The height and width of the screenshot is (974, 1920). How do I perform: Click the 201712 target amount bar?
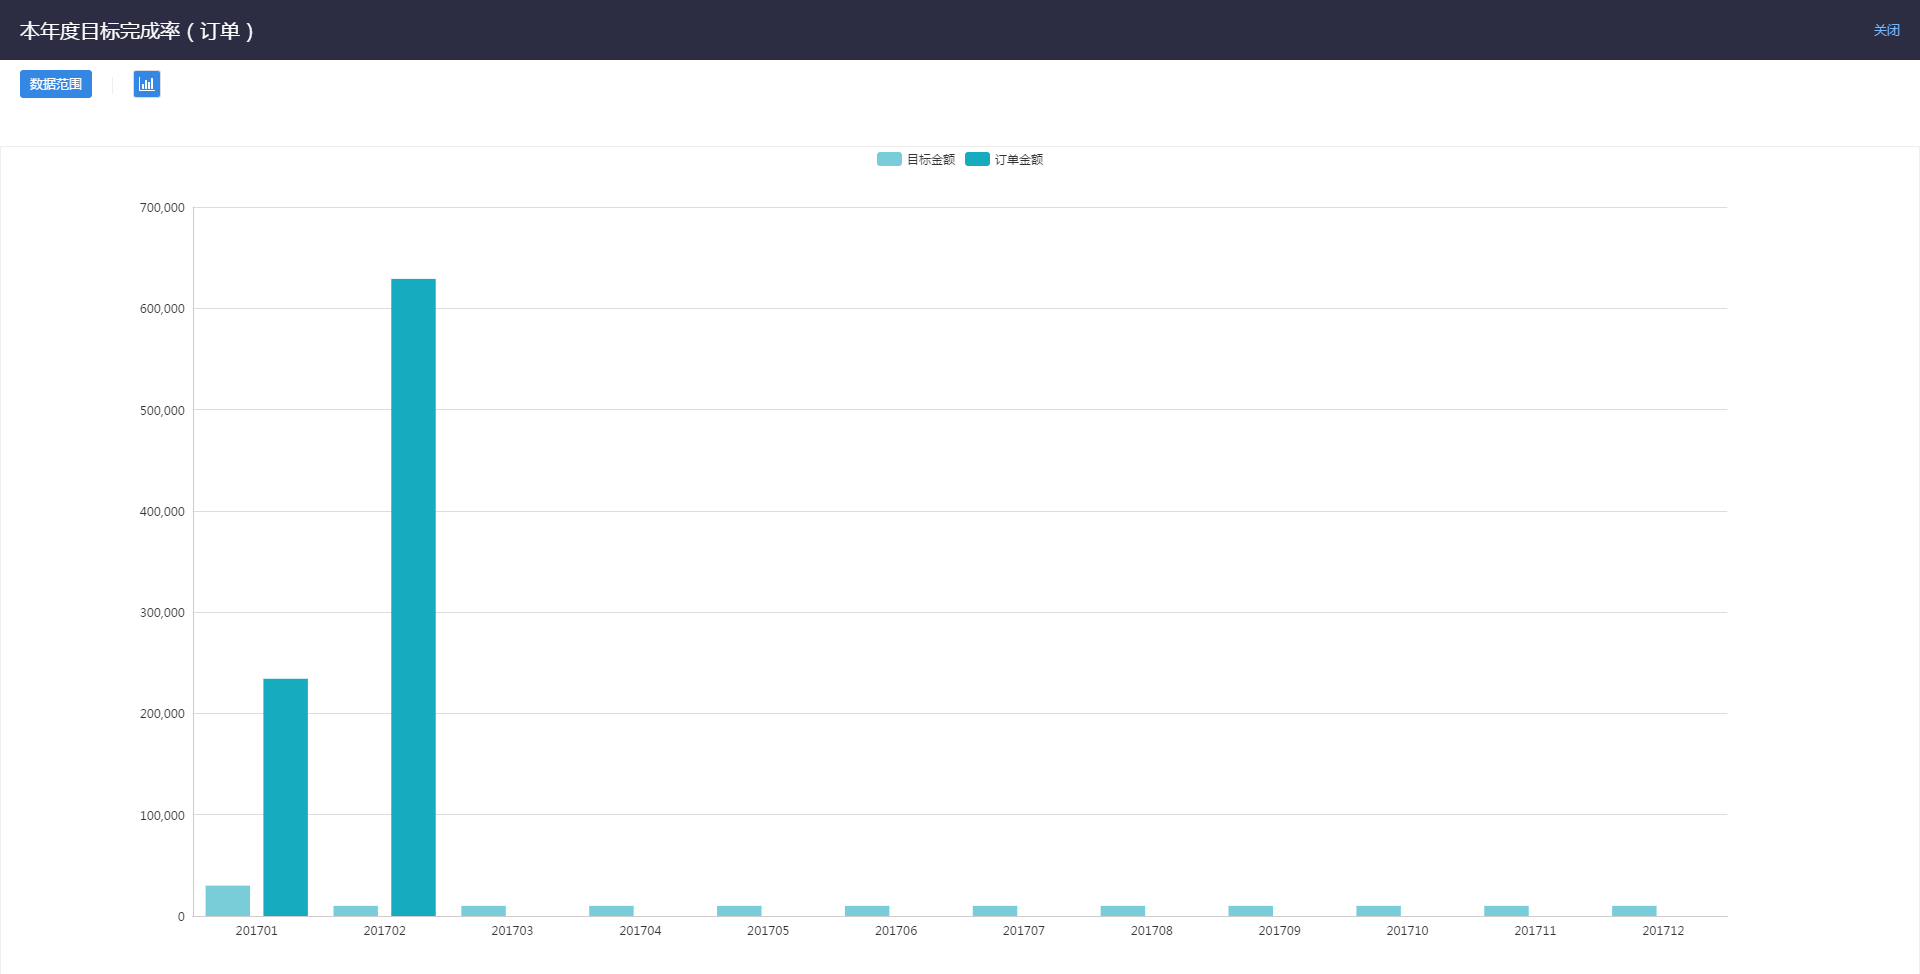pyautogui.click(x=1634, y=911)
